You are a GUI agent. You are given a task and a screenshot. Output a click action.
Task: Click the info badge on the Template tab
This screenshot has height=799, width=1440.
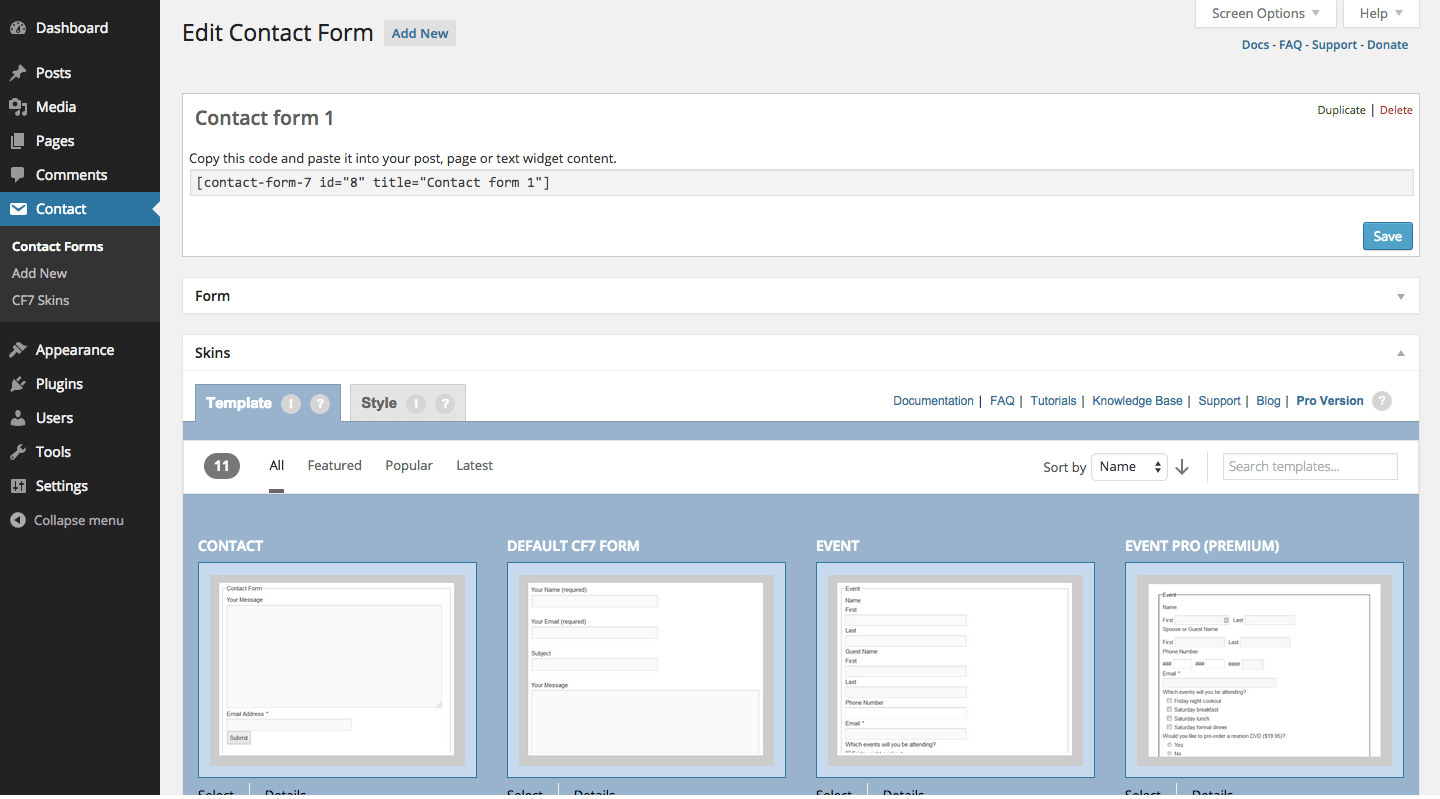click(x=290, y=404)
